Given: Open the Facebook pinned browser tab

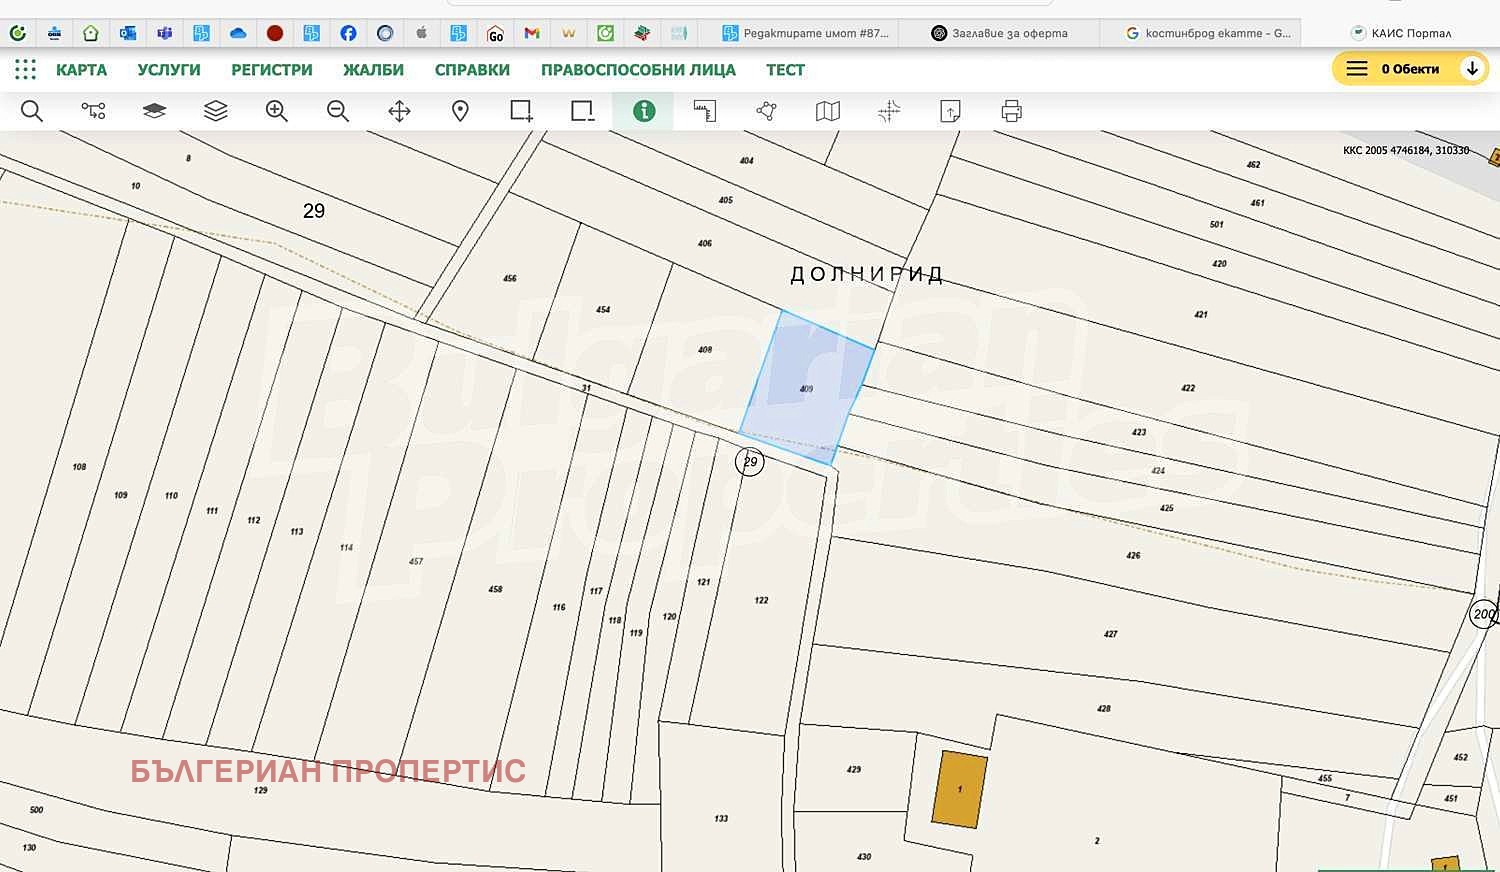Looking at the screenshot, I should [348, 33].
